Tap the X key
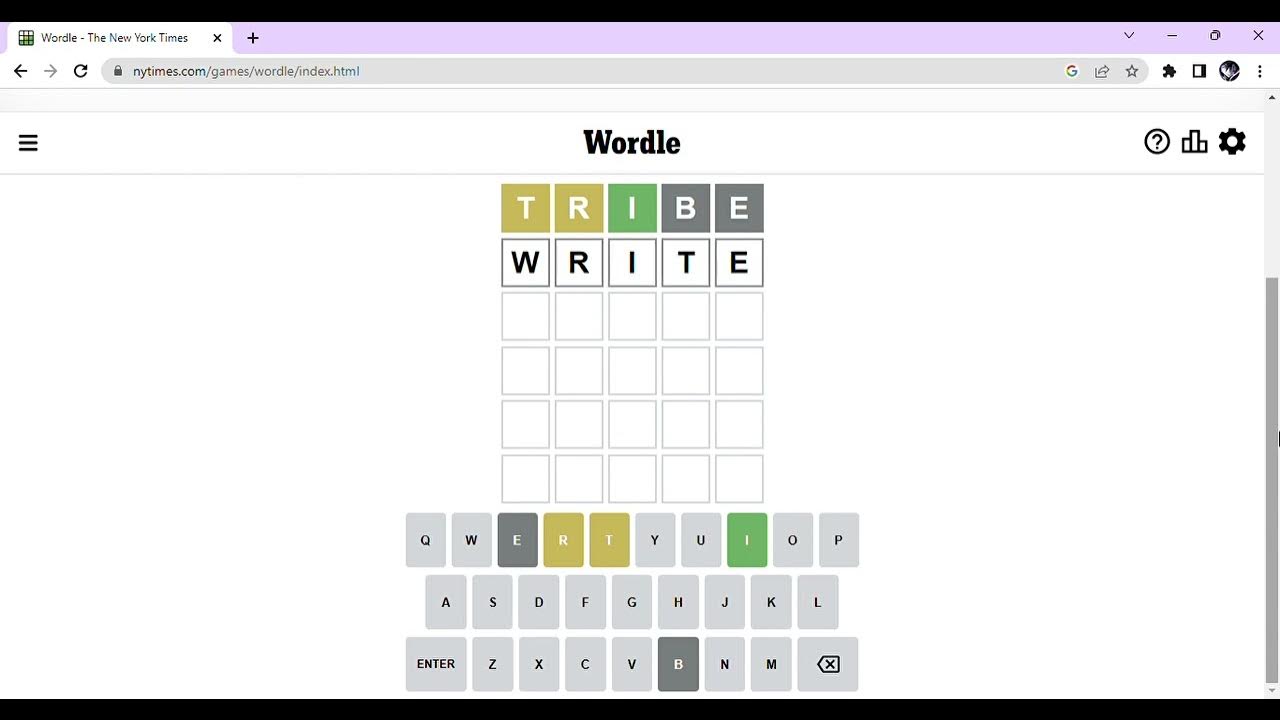 (x=539, y=664)
